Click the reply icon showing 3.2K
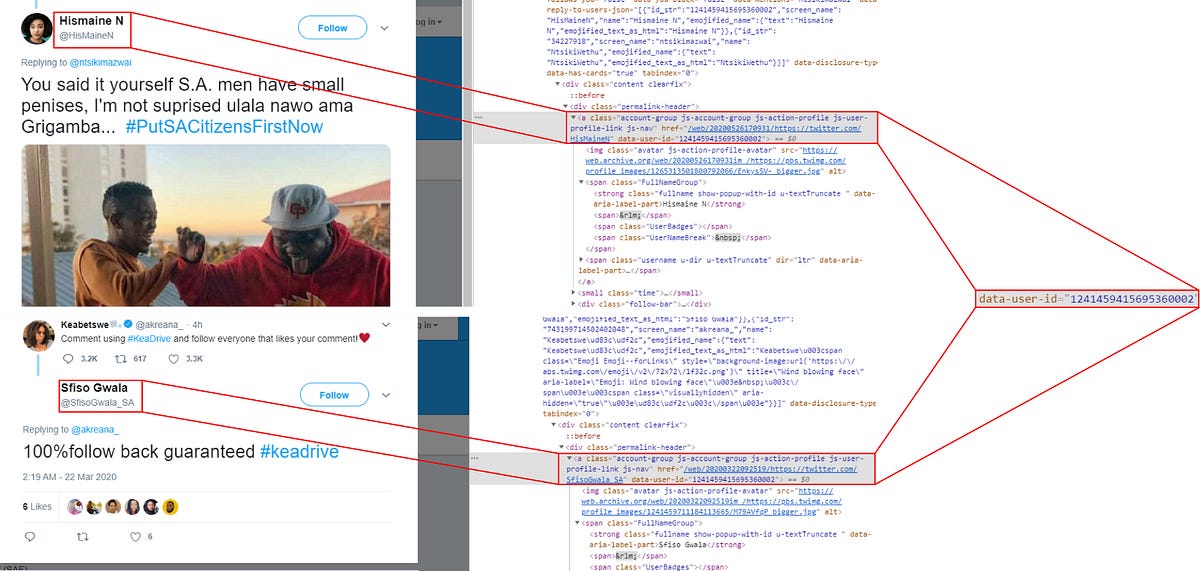 tap(69, 357)
